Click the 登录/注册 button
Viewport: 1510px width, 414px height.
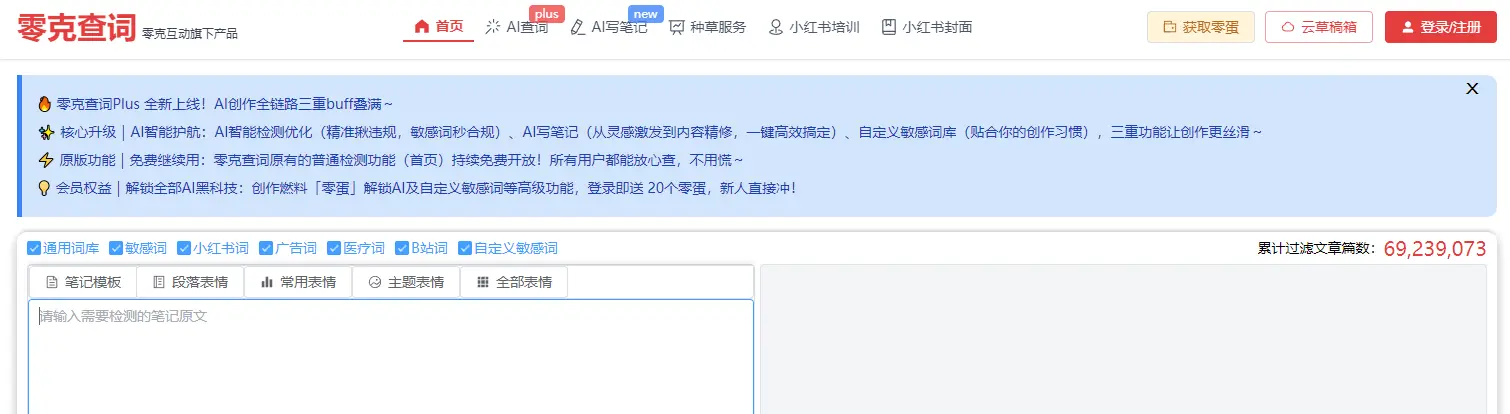click(x=1440, y=27)
